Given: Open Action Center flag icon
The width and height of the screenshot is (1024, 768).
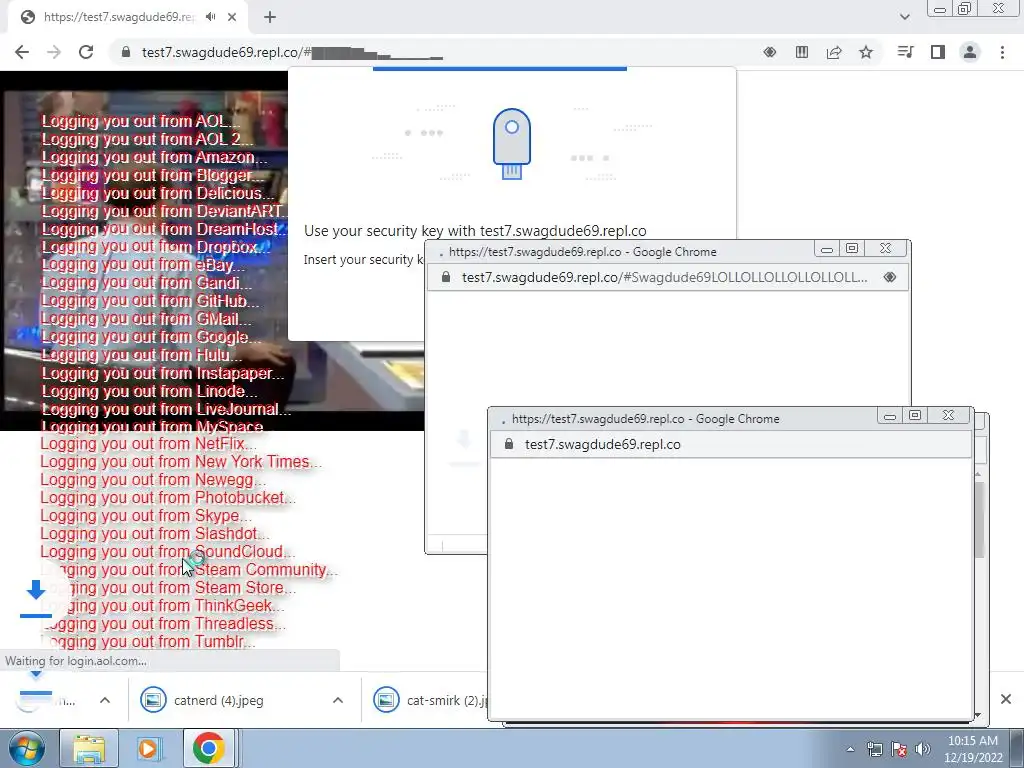Looking at the screenshot, I should [x=899, y=749].
